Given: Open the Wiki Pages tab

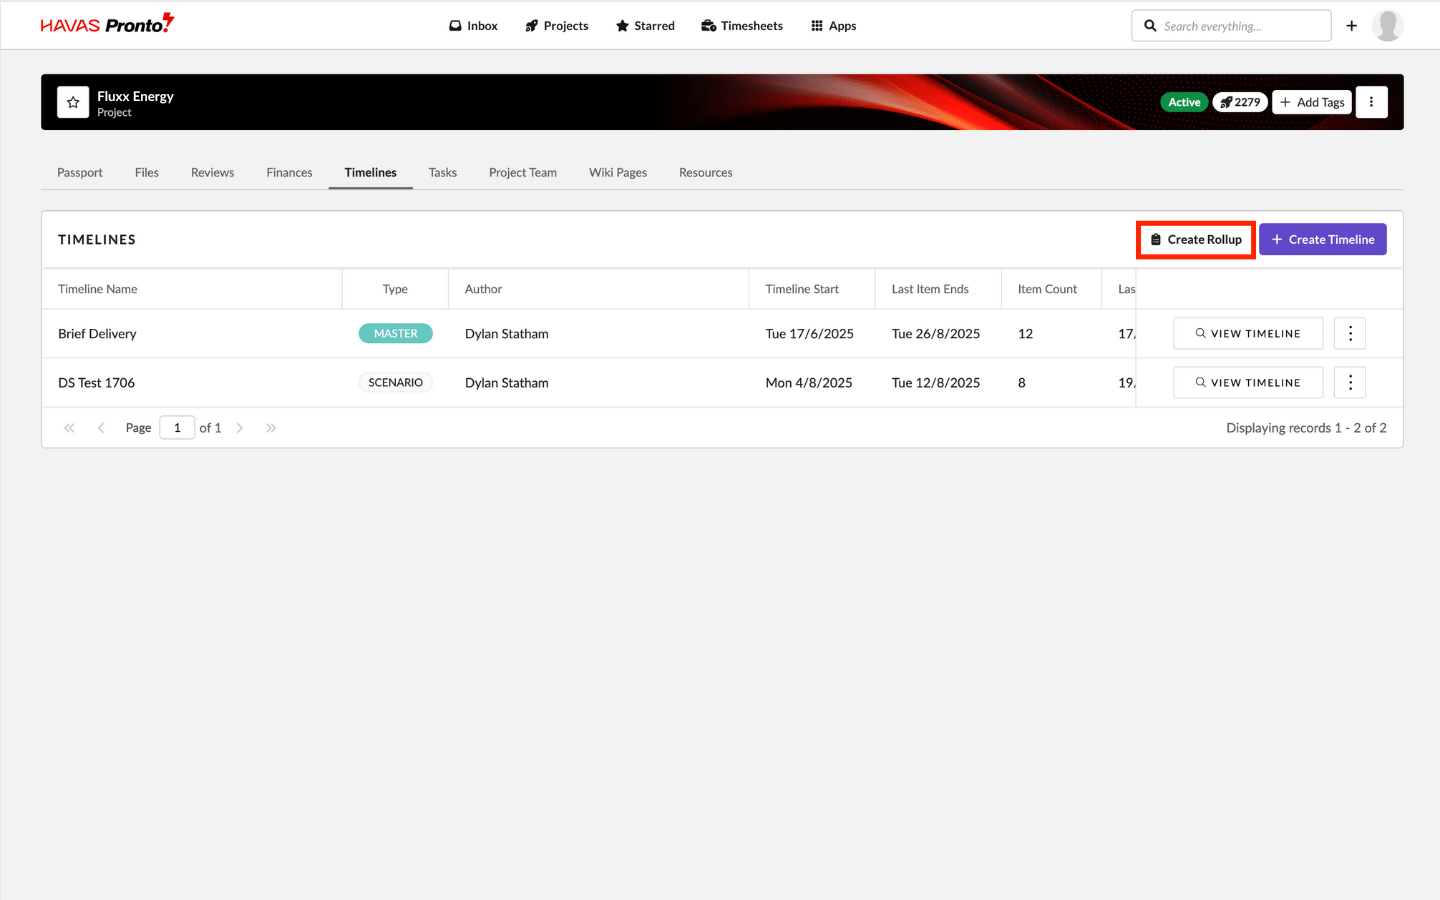Looking at the screenshot, I should pyautogui.click(x=618, y=172).
